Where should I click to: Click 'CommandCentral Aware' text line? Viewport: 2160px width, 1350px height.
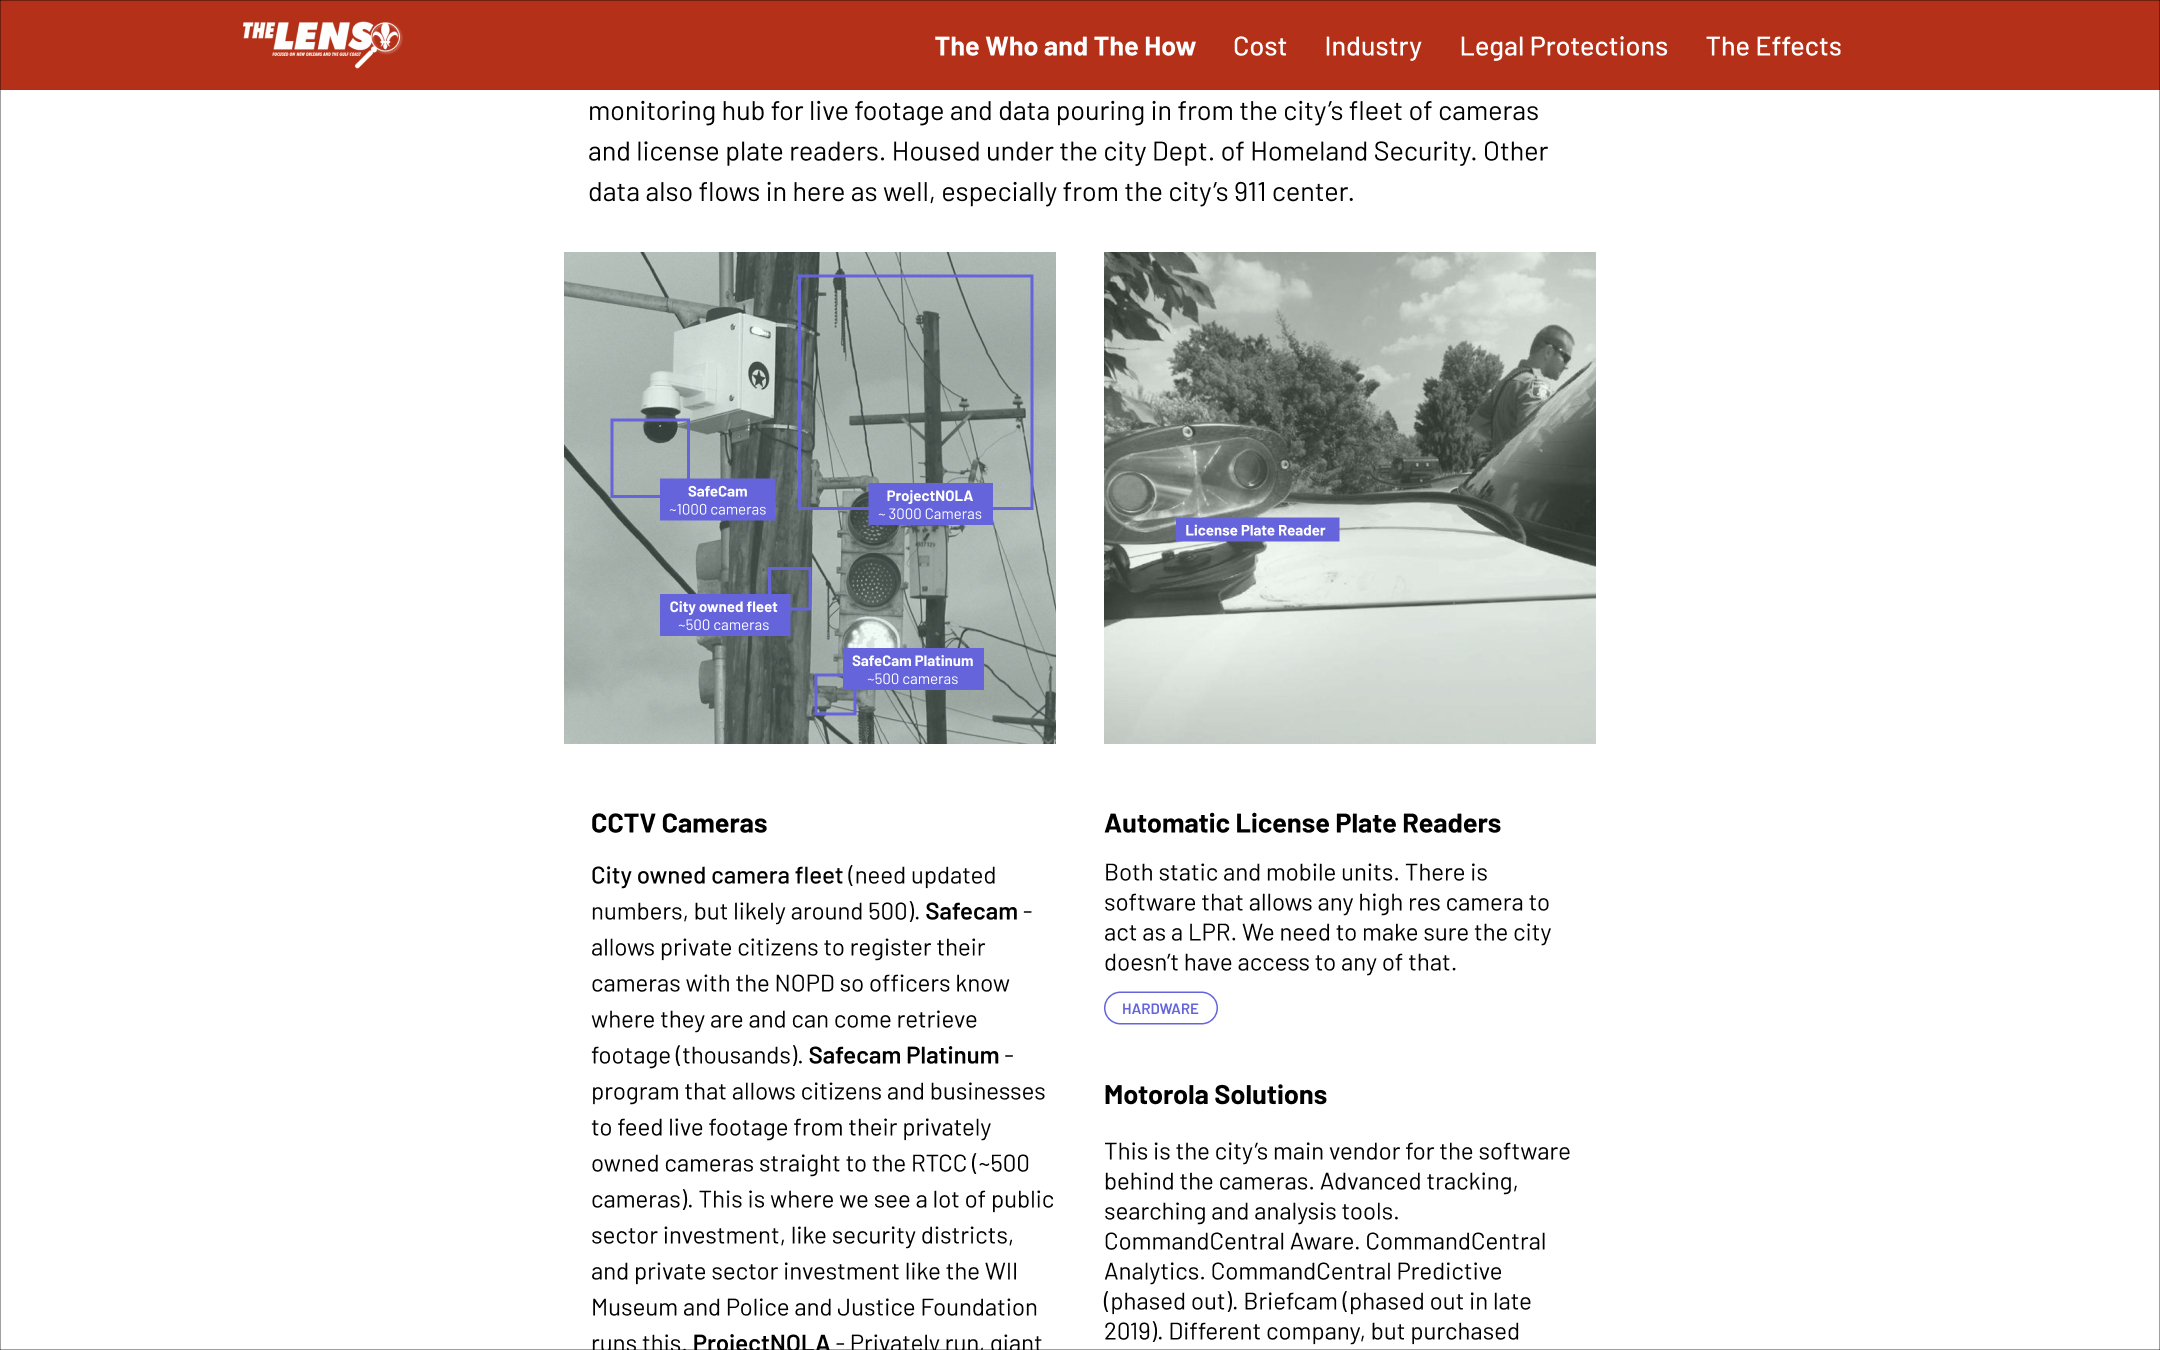[x=1231, y=1242]
